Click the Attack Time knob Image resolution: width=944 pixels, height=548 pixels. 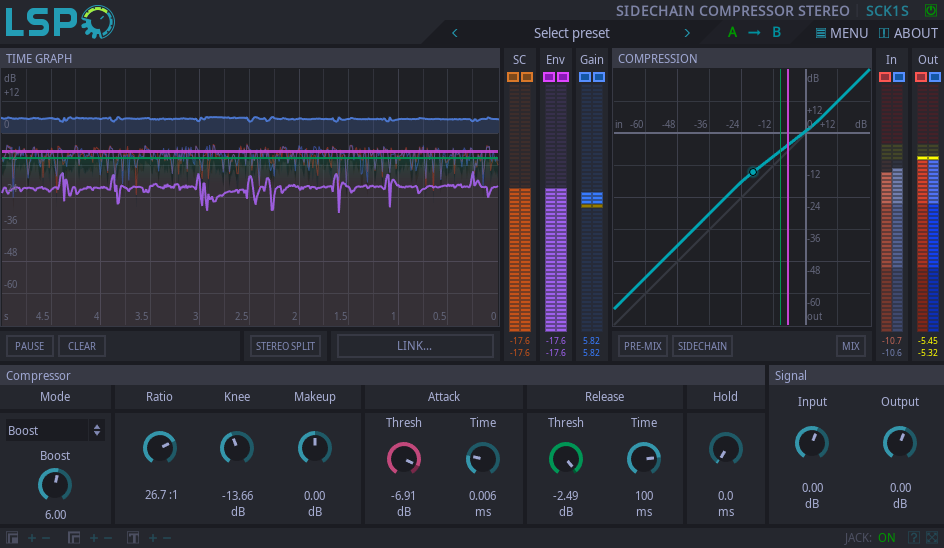(483, 459)
